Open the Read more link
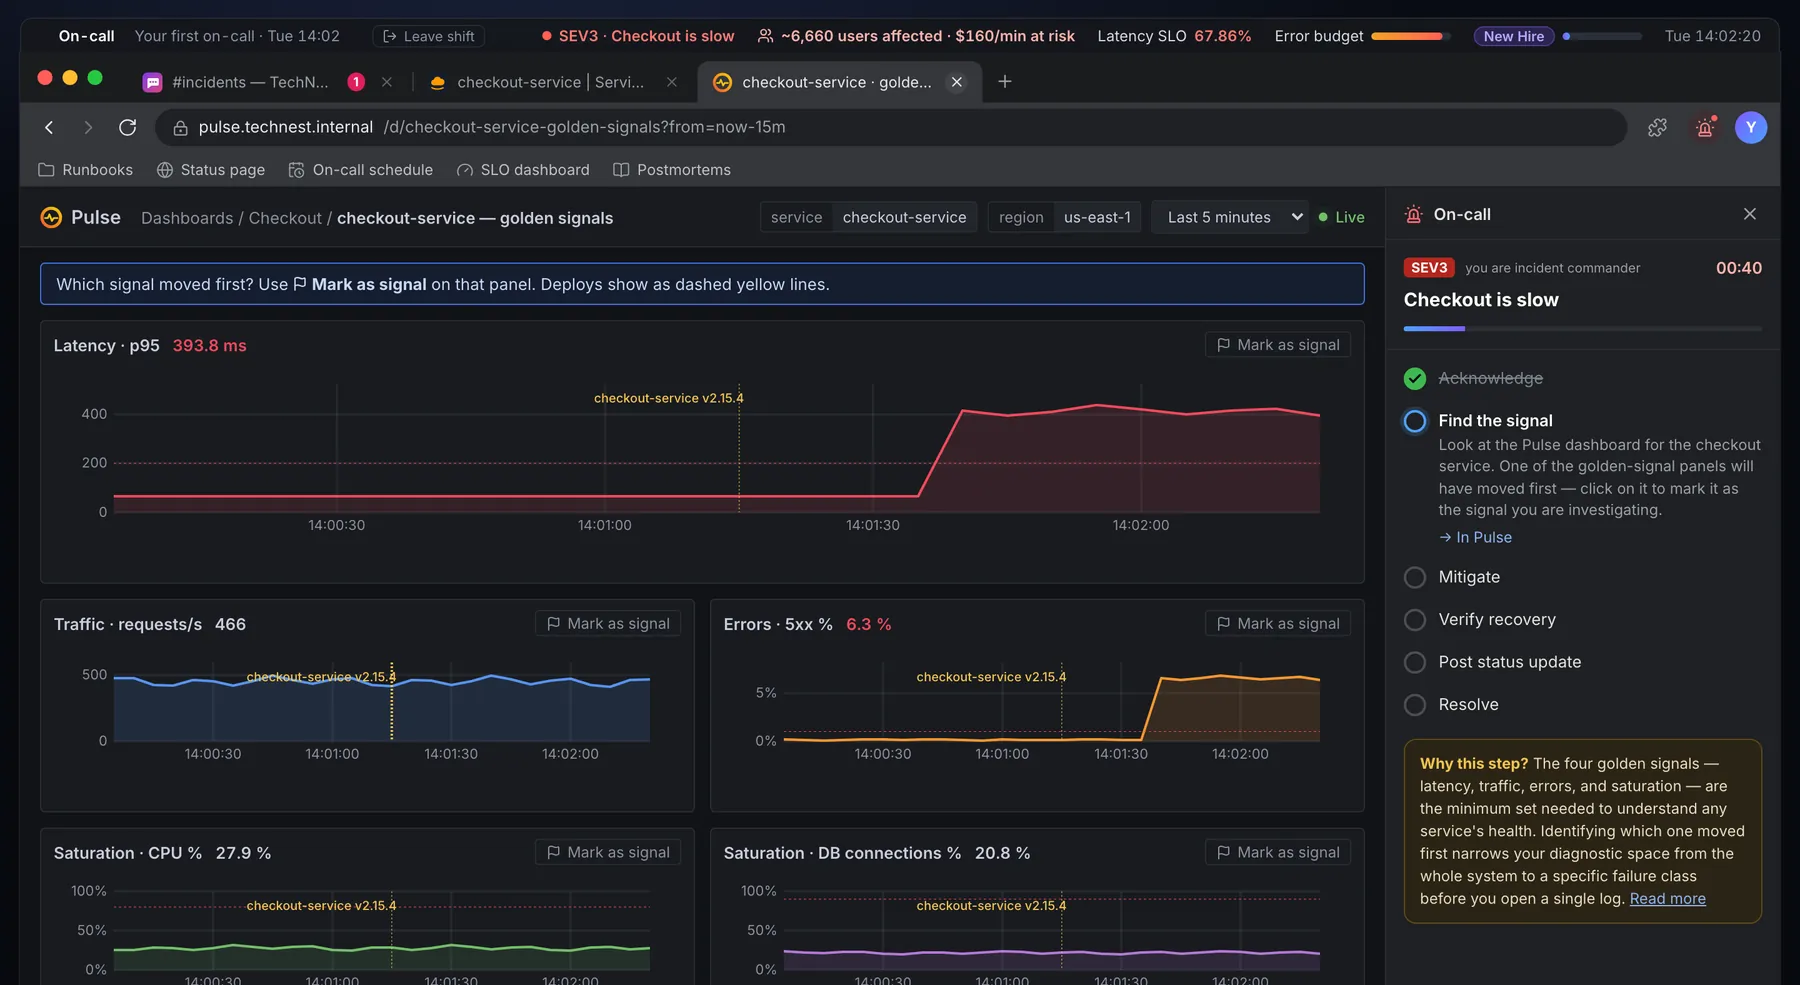 pos(1668,898)
